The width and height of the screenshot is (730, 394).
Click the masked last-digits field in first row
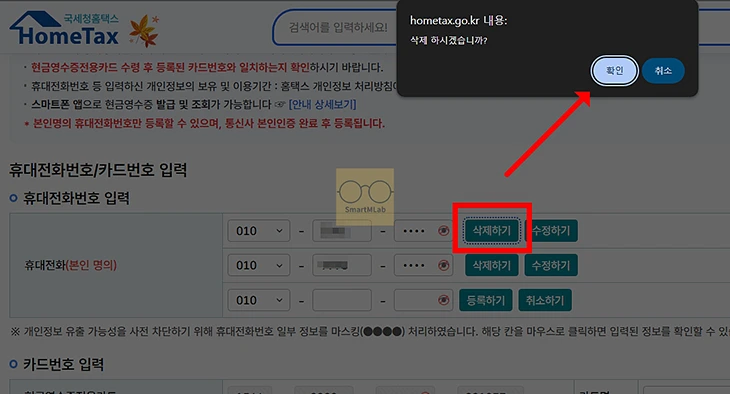(423, 231)
